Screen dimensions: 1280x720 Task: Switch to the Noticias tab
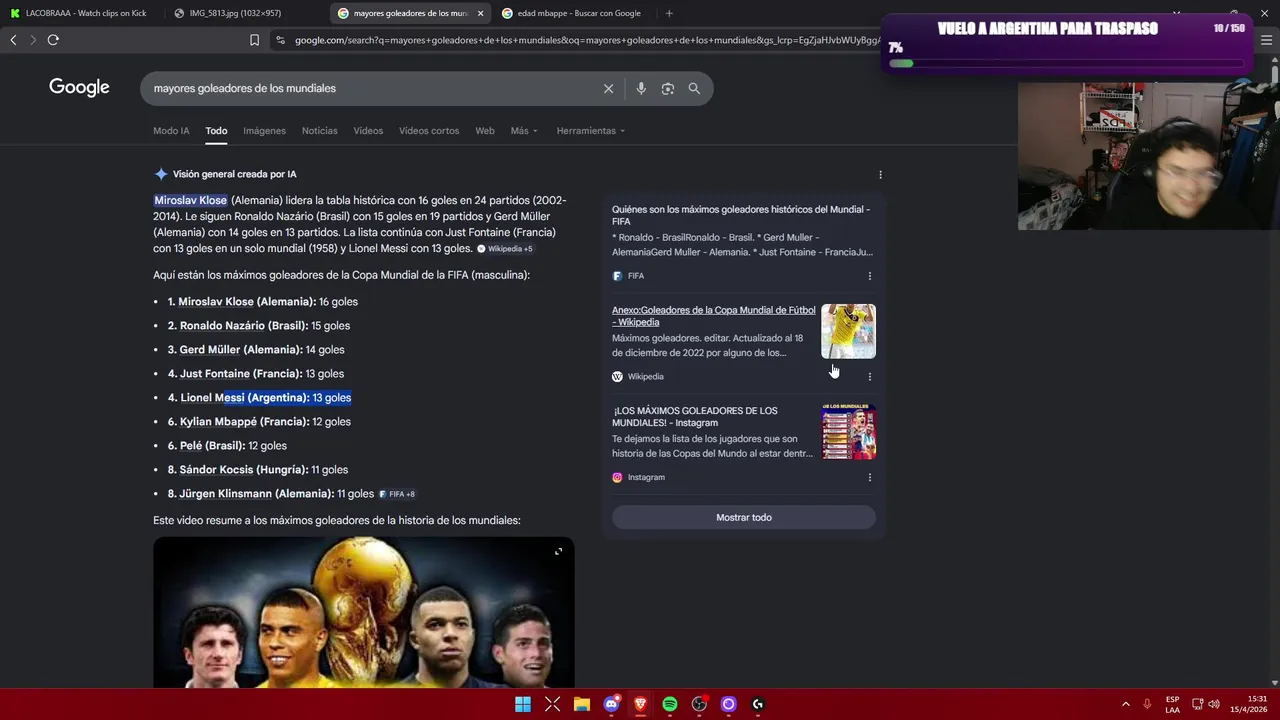pyautogui.click(x=320, y=131)
